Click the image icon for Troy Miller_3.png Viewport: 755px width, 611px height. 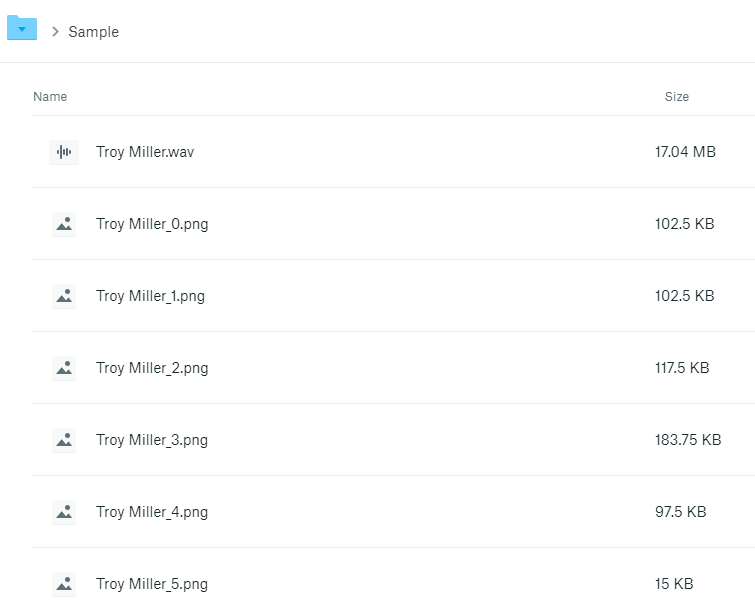tap(64, 440)
